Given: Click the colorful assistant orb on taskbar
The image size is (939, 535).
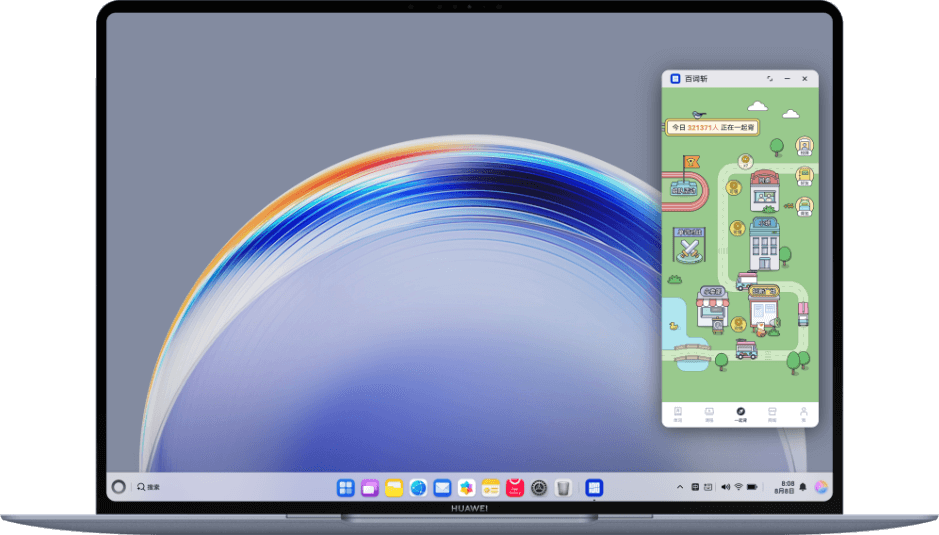Looking at the screenshot, I should click(821, 487).
